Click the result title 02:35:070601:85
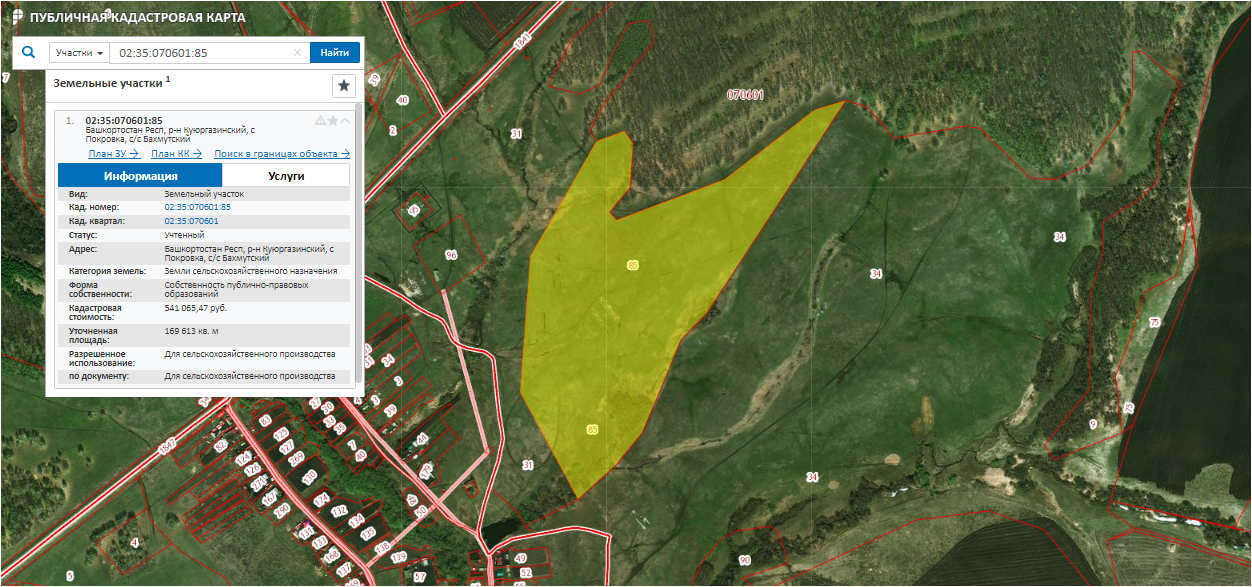This screenshot has height=587, width=1252. [x=124, y=120]
